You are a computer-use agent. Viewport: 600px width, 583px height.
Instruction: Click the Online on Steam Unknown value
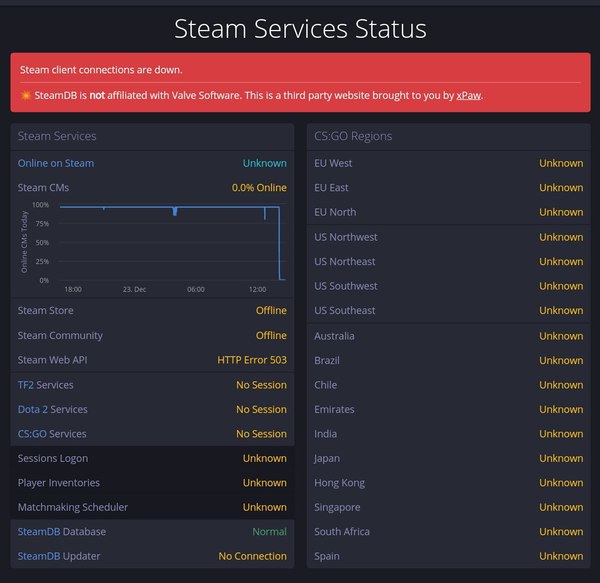[x=265, y=163]
